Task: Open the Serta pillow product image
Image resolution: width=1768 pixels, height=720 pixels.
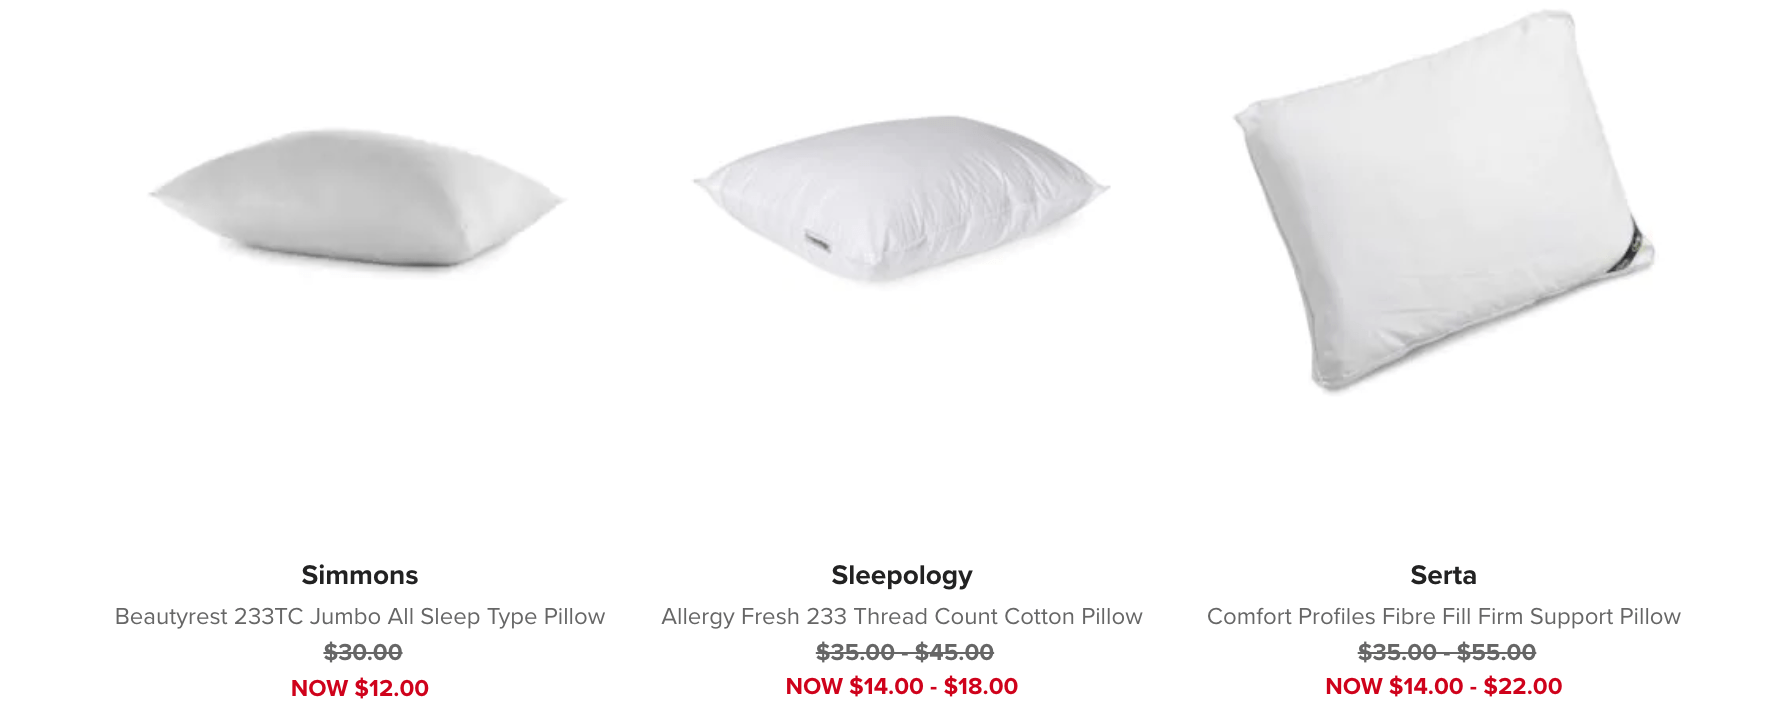Action: tap(1443, 200)
